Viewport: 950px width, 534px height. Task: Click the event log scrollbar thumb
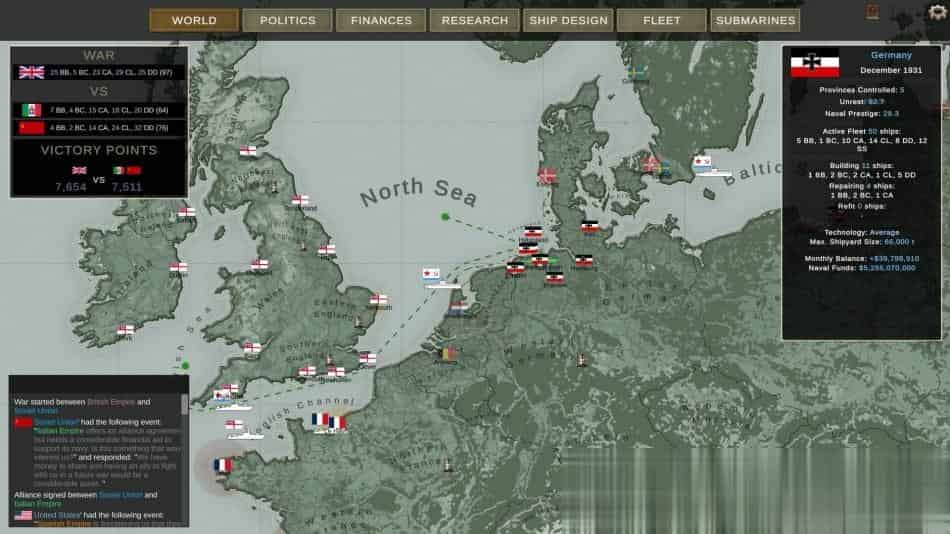[x=184, y=404]
